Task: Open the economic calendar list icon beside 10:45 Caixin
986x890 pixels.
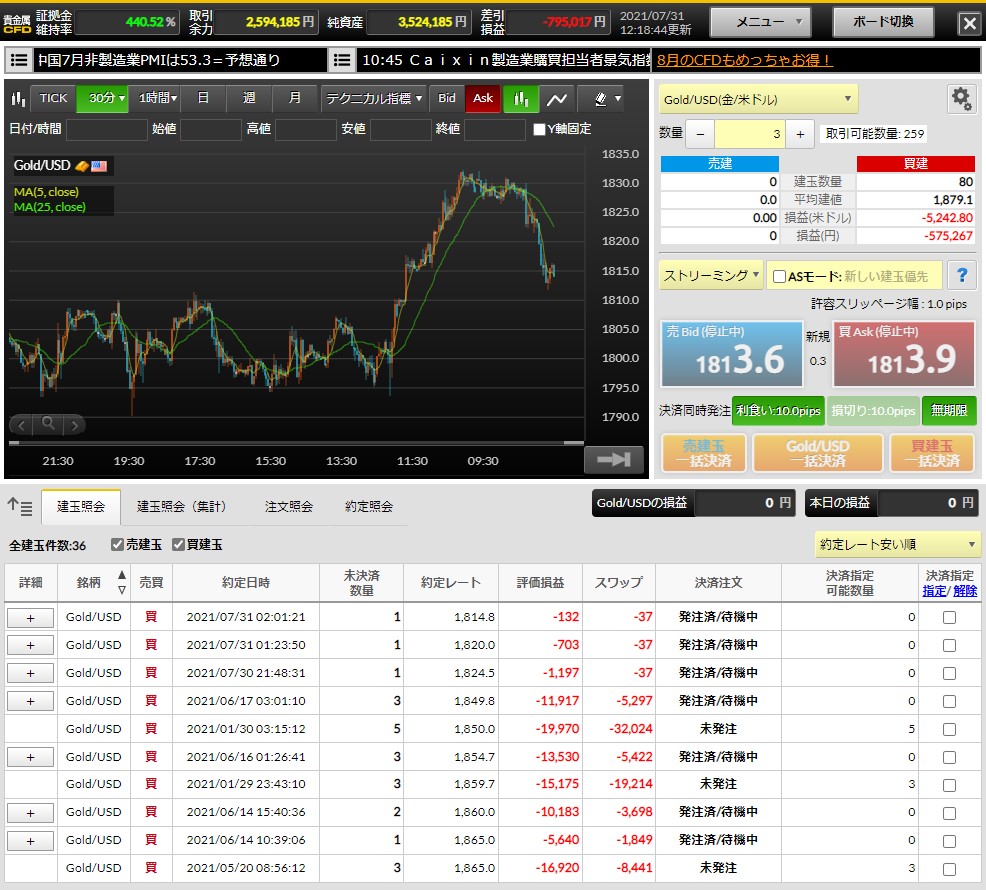Action: (341, 60)
